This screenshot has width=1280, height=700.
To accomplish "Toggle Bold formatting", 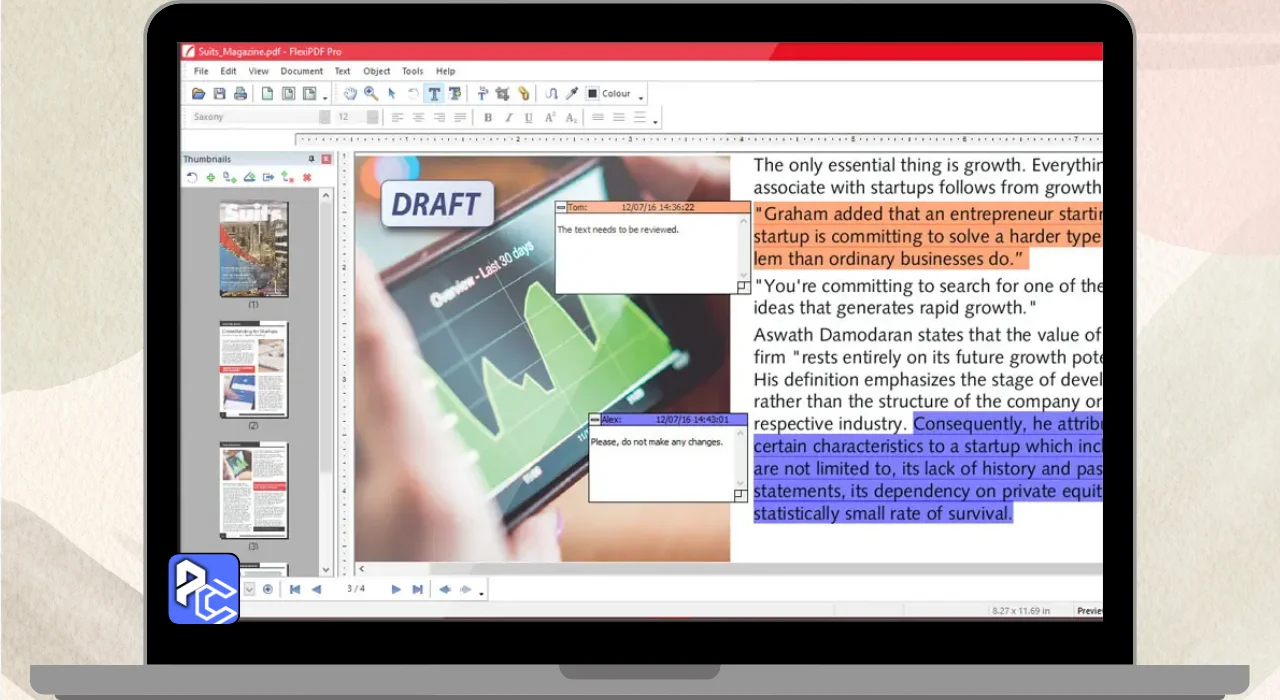I will pos(488,117).
